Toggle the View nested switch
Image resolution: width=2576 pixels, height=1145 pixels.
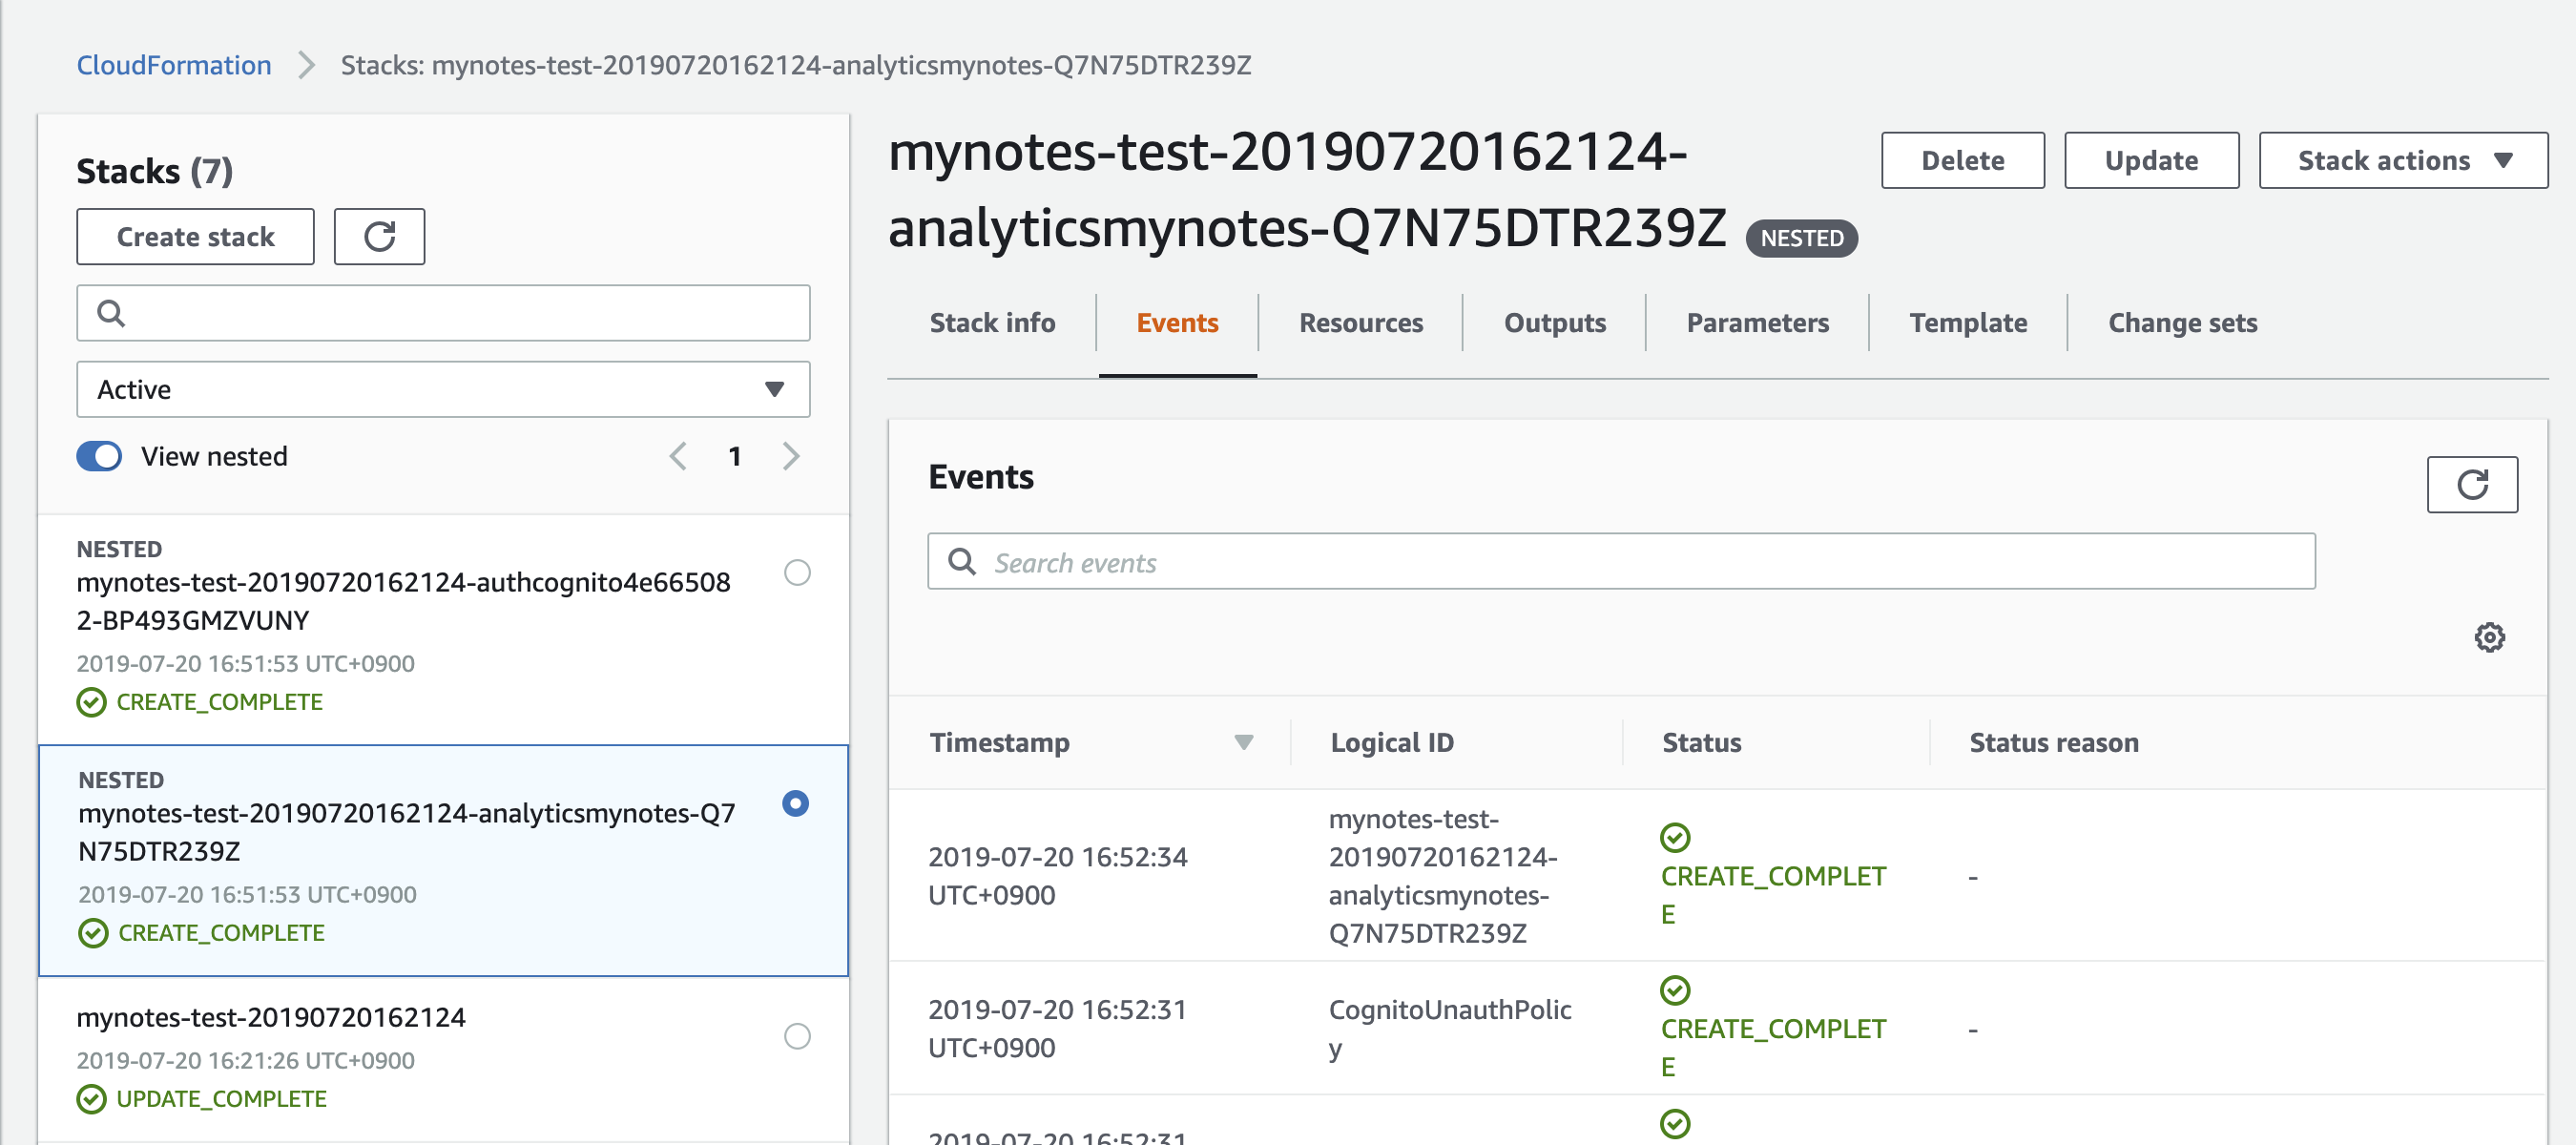tap(99, 456)
